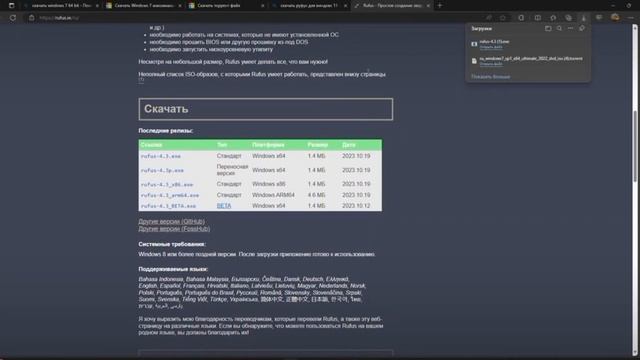Click the 'Платформа' table column header
This screenshot has height=360, width=640.
coord(268,145)
